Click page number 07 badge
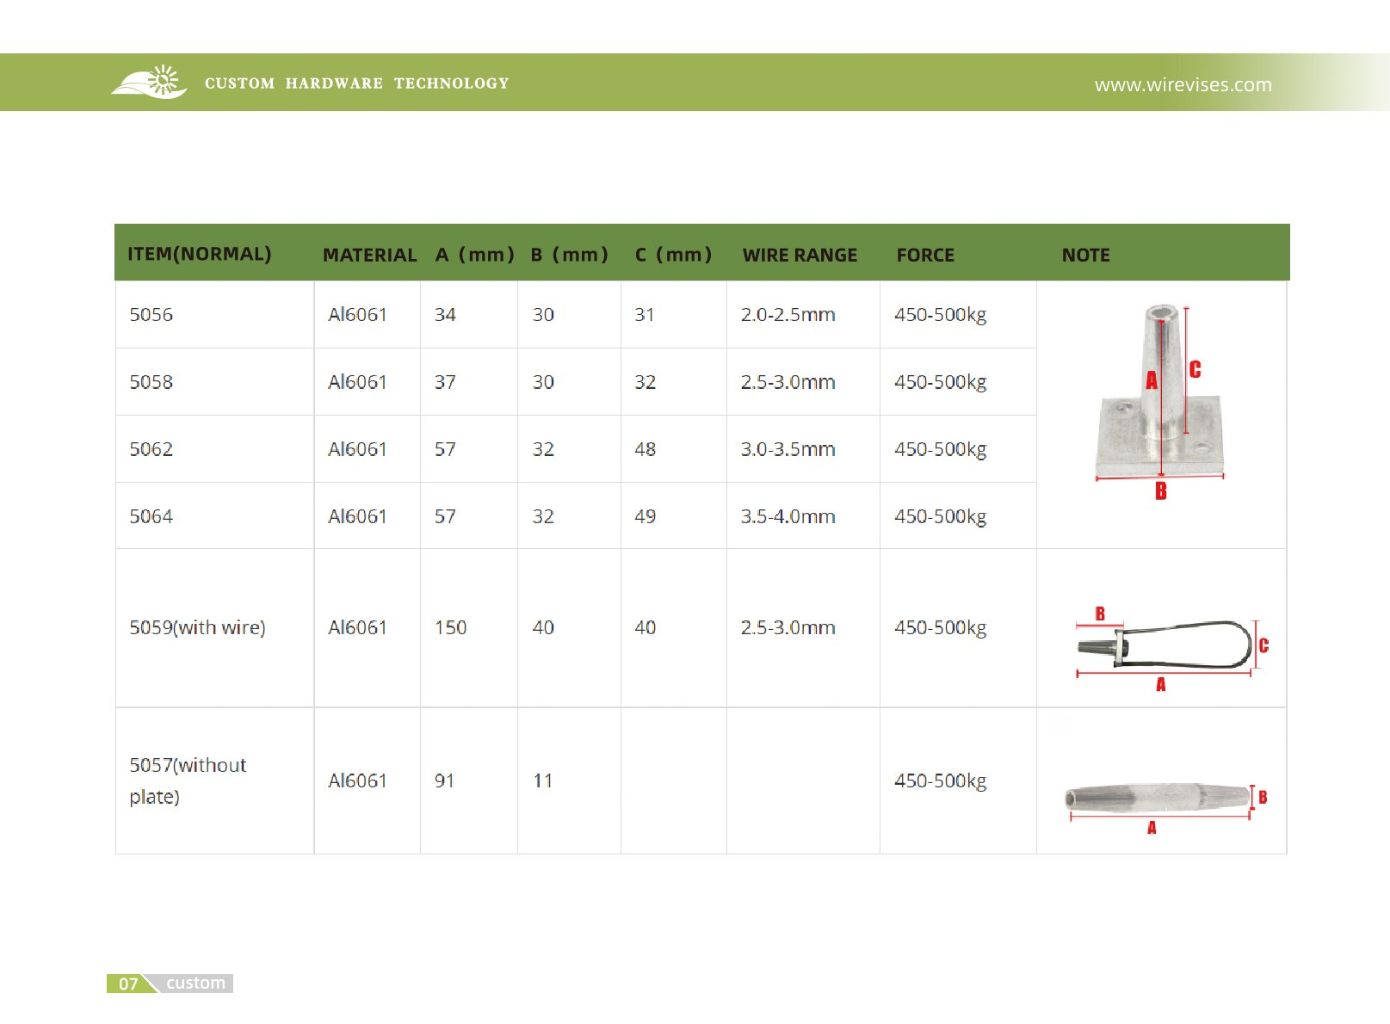The width and height of the screenshot is (1390, 1024). (128, 983)
